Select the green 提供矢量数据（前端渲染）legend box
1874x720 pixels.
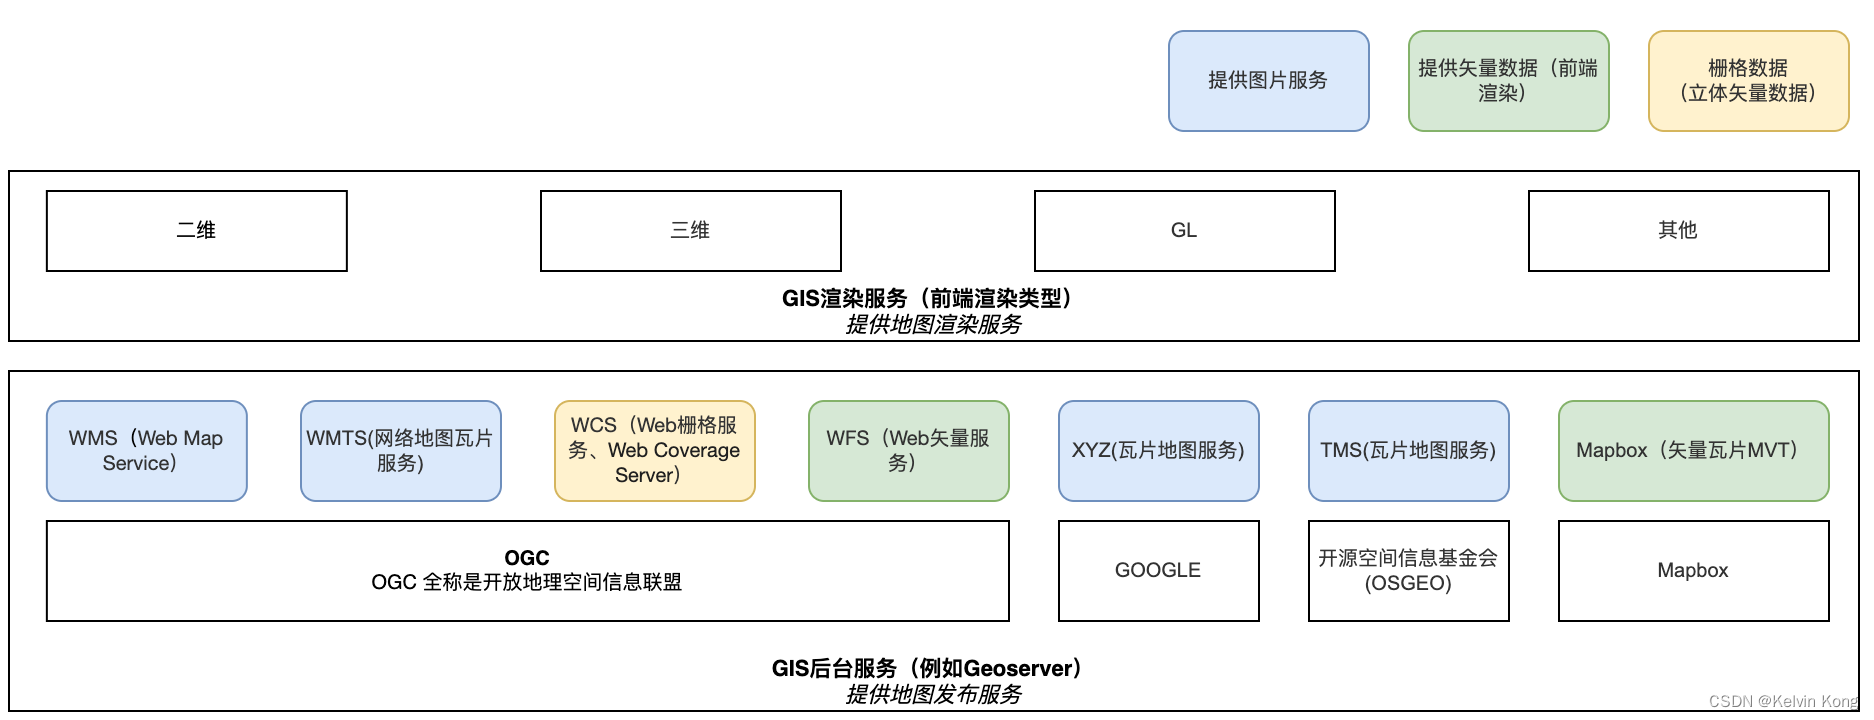click(1508, 81)
